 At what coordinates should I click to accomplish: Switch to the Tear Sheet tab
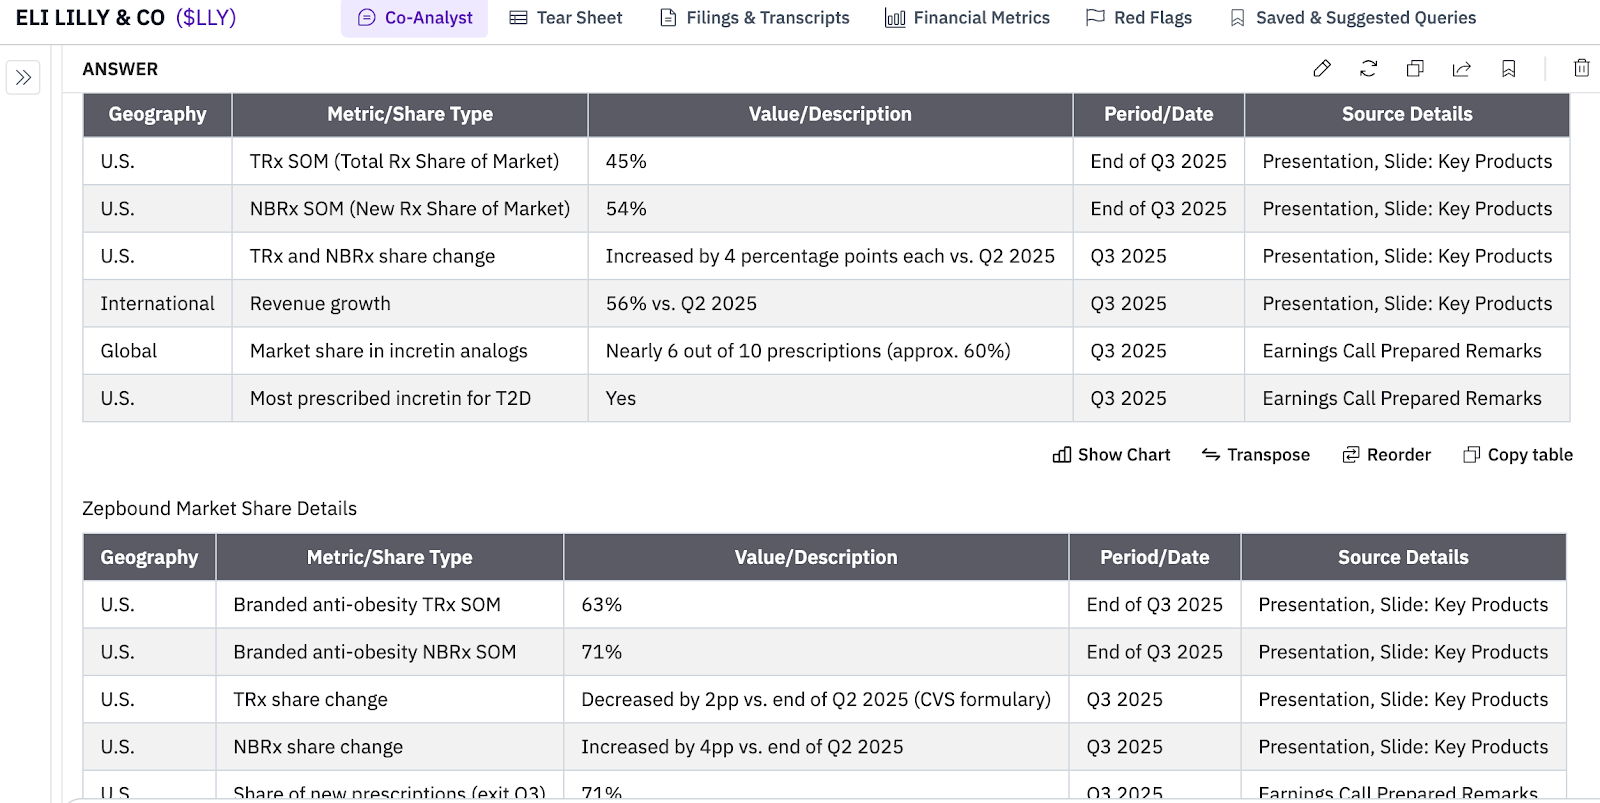(566, 18)
